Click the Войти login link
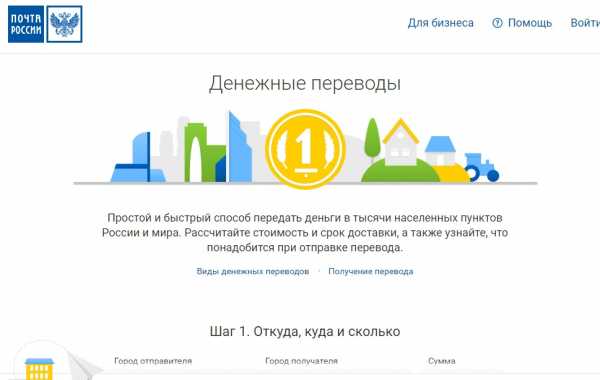This screenshot has width=600, height=380. (x=585, y=23)
